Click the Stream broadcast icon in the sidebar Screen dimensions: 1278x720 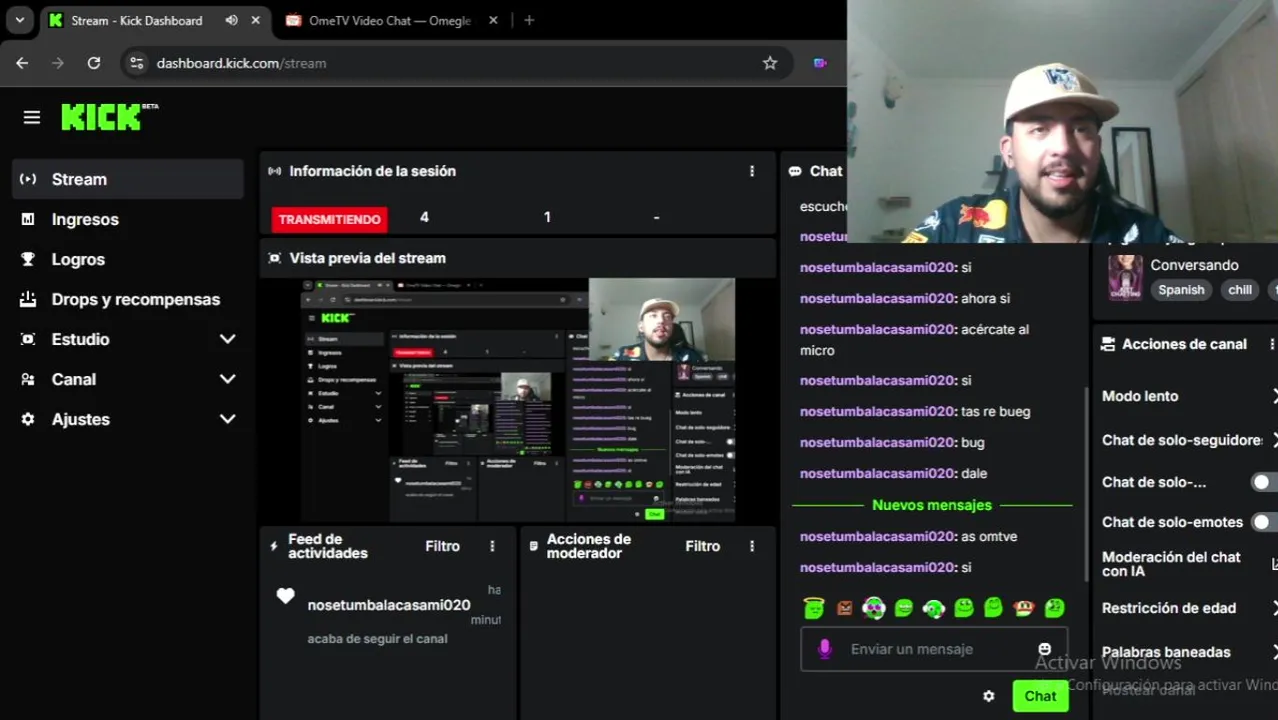[x=28, y=179]
